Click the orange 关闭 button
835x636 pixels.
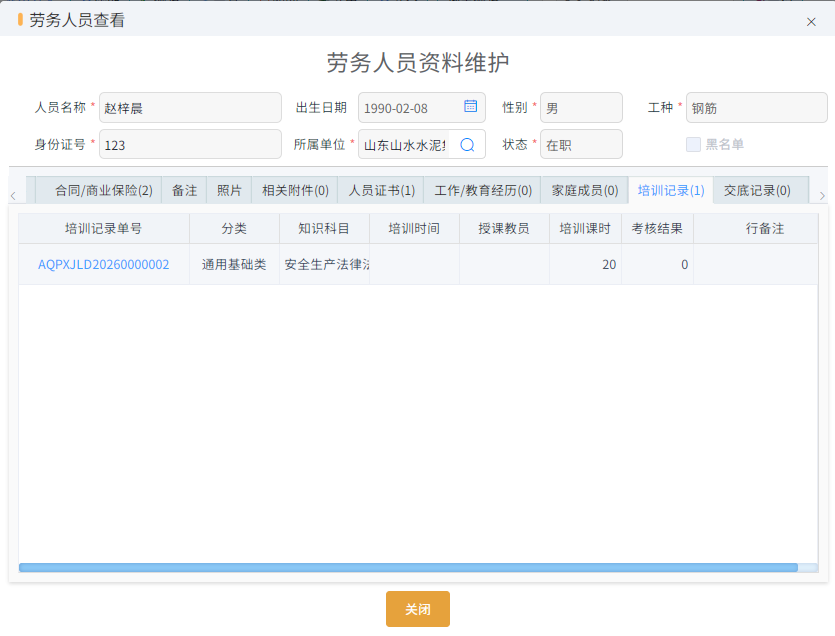coord(418,609)
